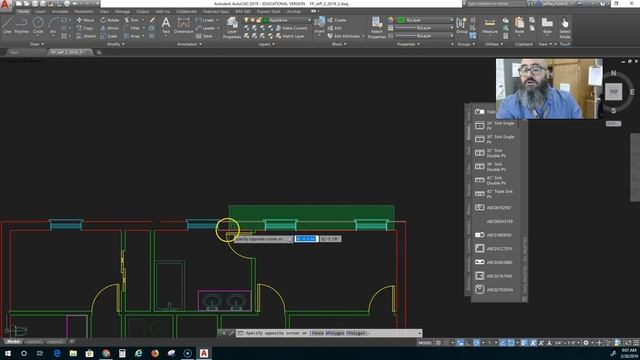Click the TOP face of ViewCube
Screen dimensions: 640x360
tap(613, 92)
